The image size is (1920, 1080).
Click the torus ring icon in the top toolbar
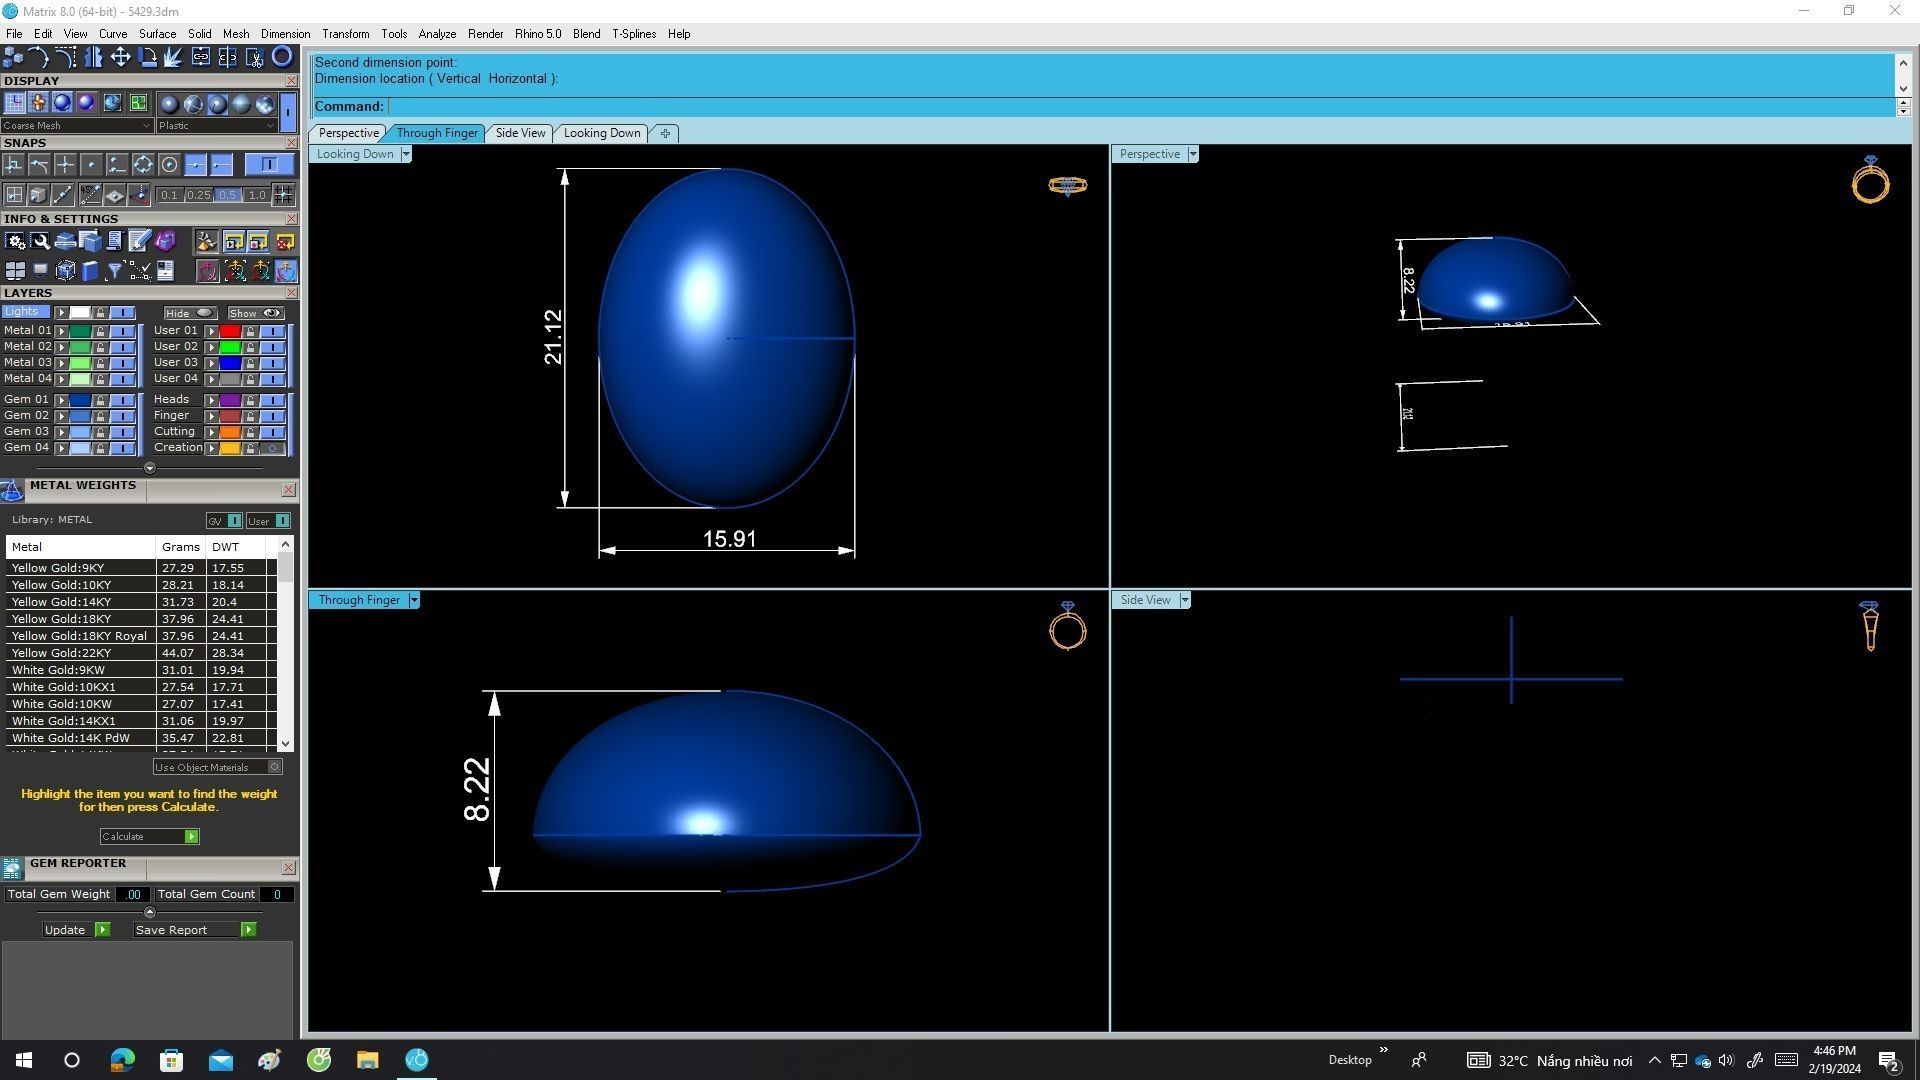[283, 57]
